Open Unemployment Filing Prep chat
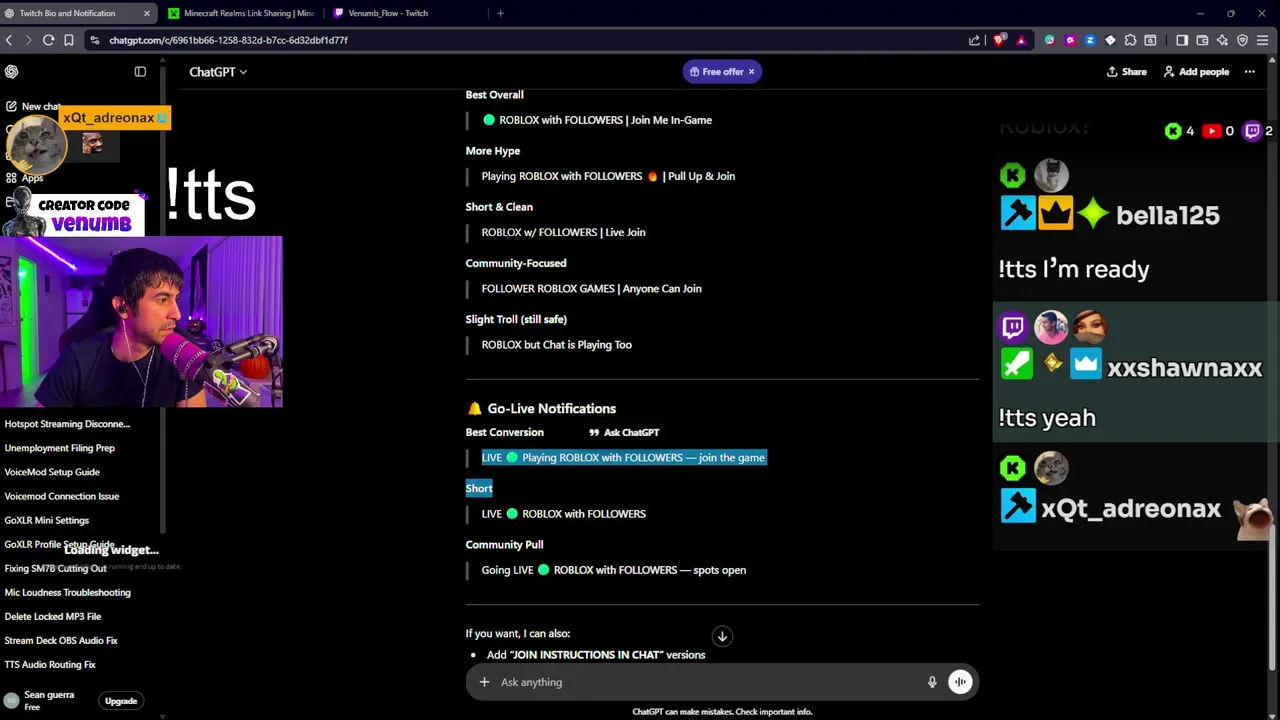This screenshot has height=720, width=1280. click(x=60, y=448)
